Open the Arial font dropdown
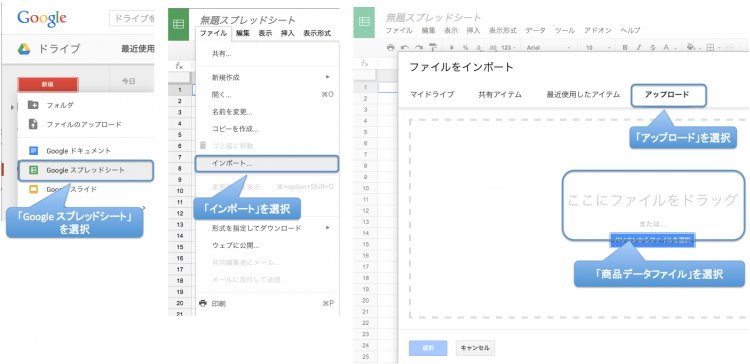This screenshot has width=750, height=364. [549, 48]
